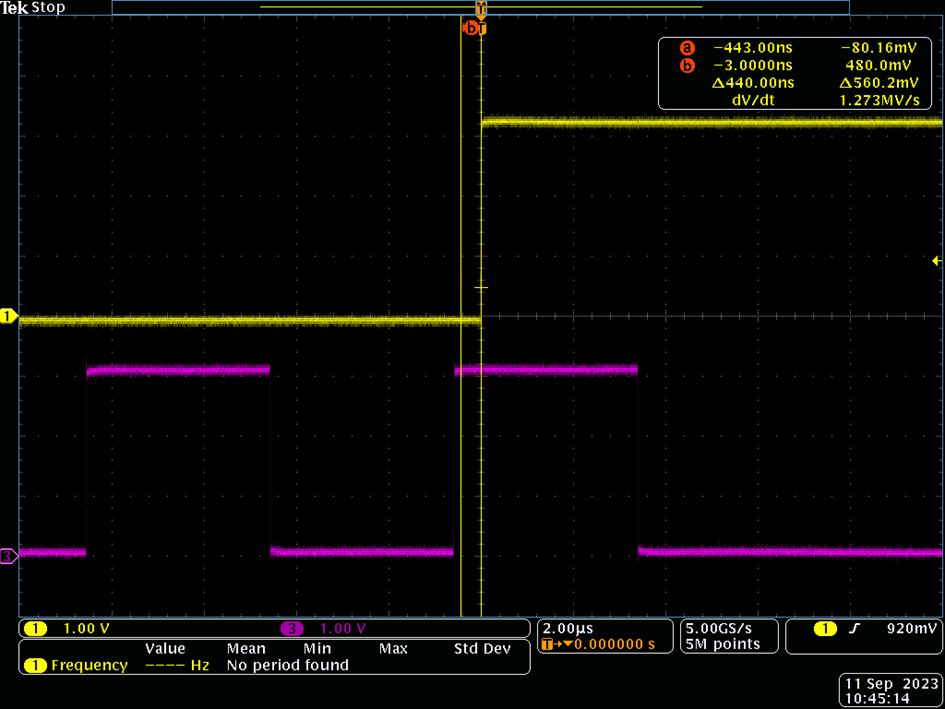The width and height of the screenshot is (945, 709).
Task: Select channel 1 badge showing 1.00 V
Action: [66, 629]
